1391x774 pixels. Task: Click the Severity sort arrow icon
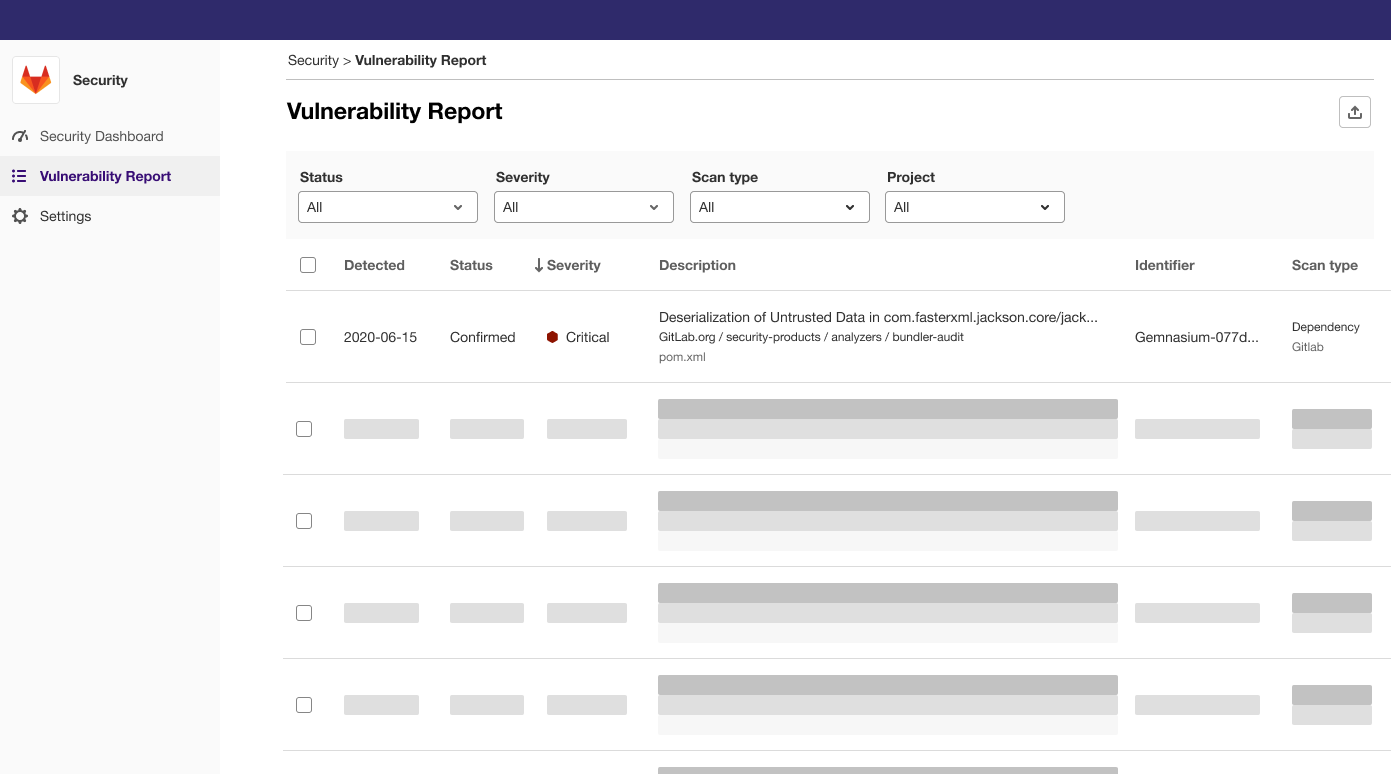click(x=538, y=265)
